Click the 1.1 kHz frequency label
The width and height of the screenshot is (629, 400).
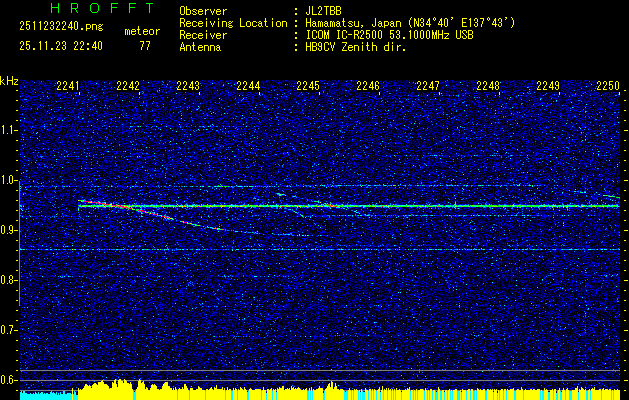pos(9,130)
